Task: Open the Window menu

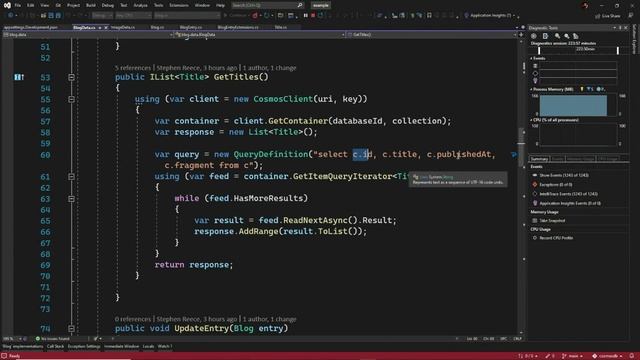Action: pos(202,5)
